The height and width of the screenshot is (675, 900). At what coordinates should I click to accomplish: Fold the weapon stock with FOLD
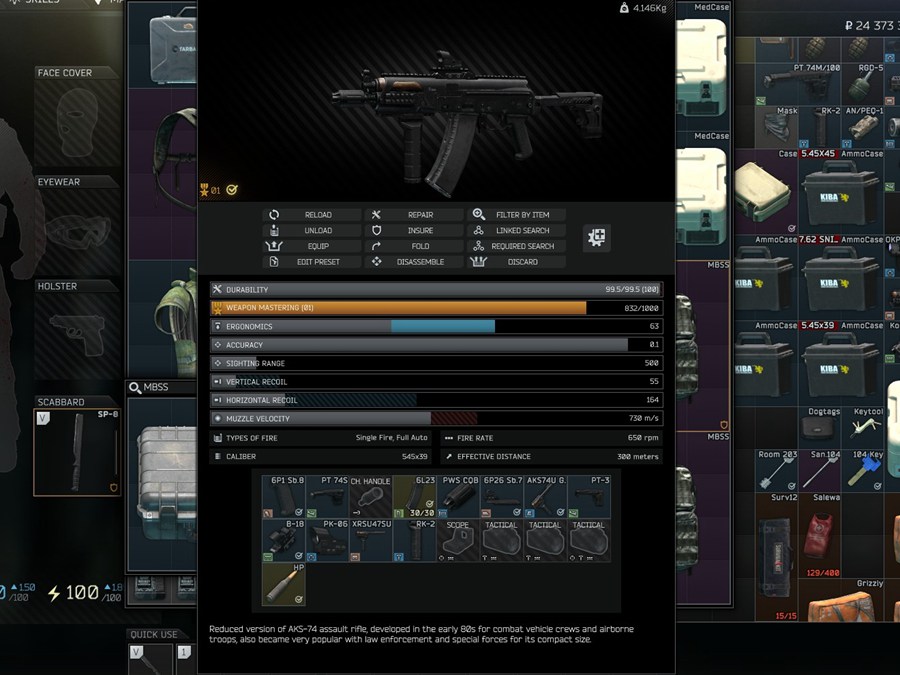tap(414, 246)
